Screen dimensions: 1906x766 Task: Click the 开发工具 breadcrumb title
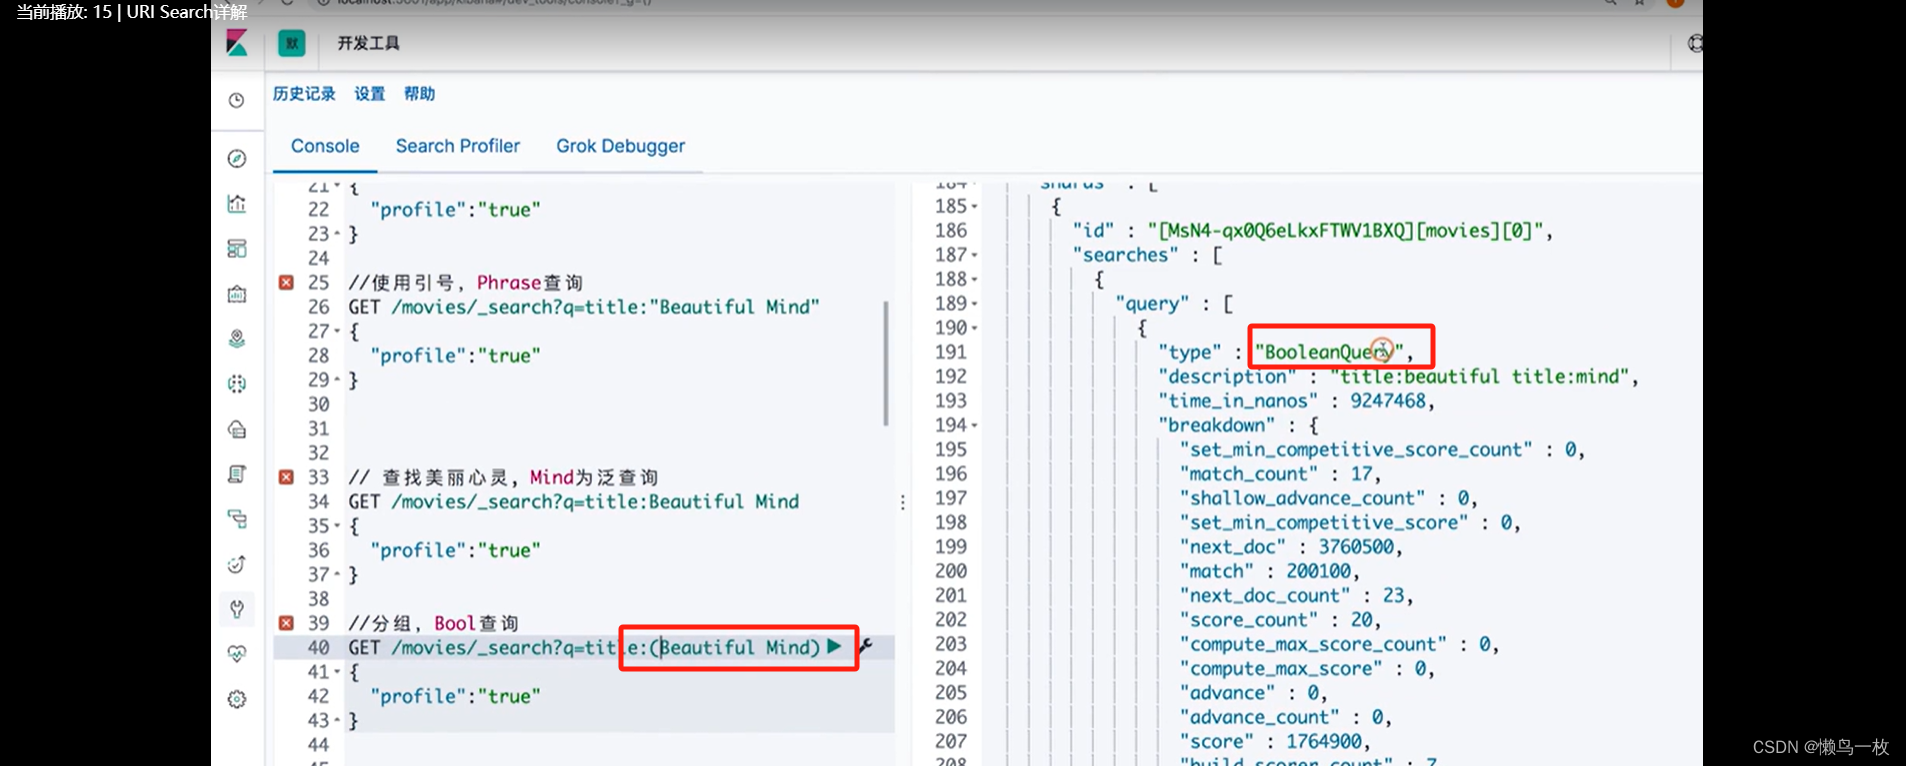368,43
